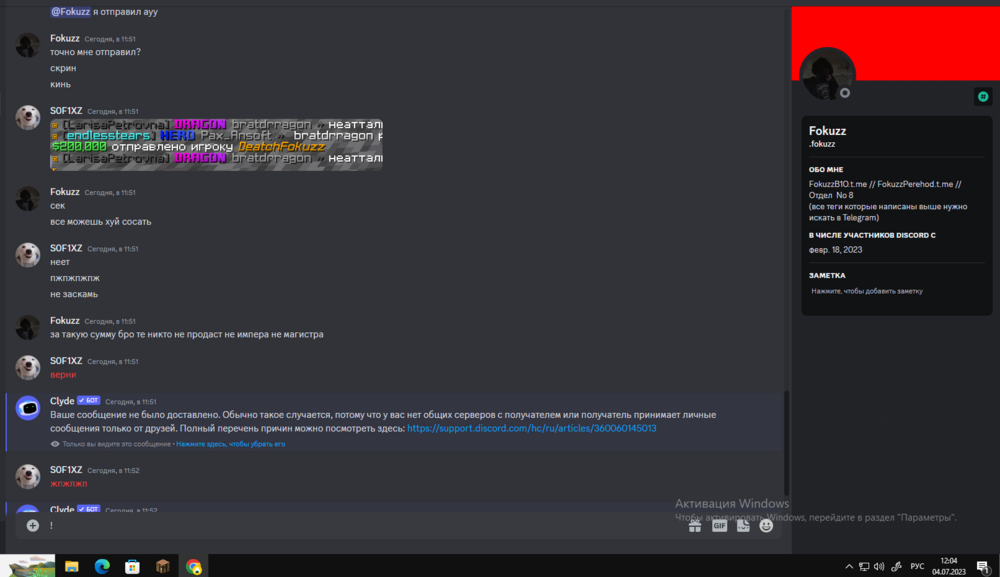Open the volume control tray icon
The height and width of the screenshot is (577, 1000).
pyautogui.click(x=879, y=566)
